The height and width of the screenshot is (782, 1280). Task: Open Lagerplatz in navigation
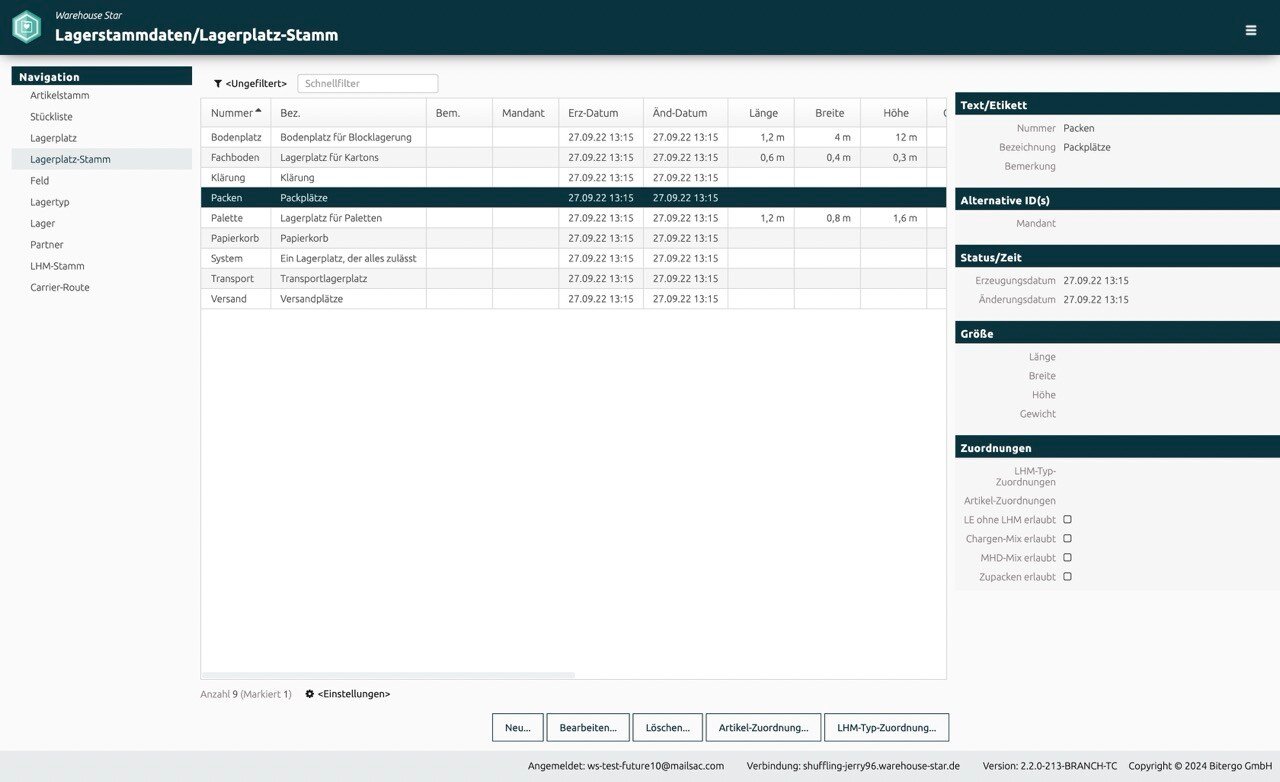[102, 138]
